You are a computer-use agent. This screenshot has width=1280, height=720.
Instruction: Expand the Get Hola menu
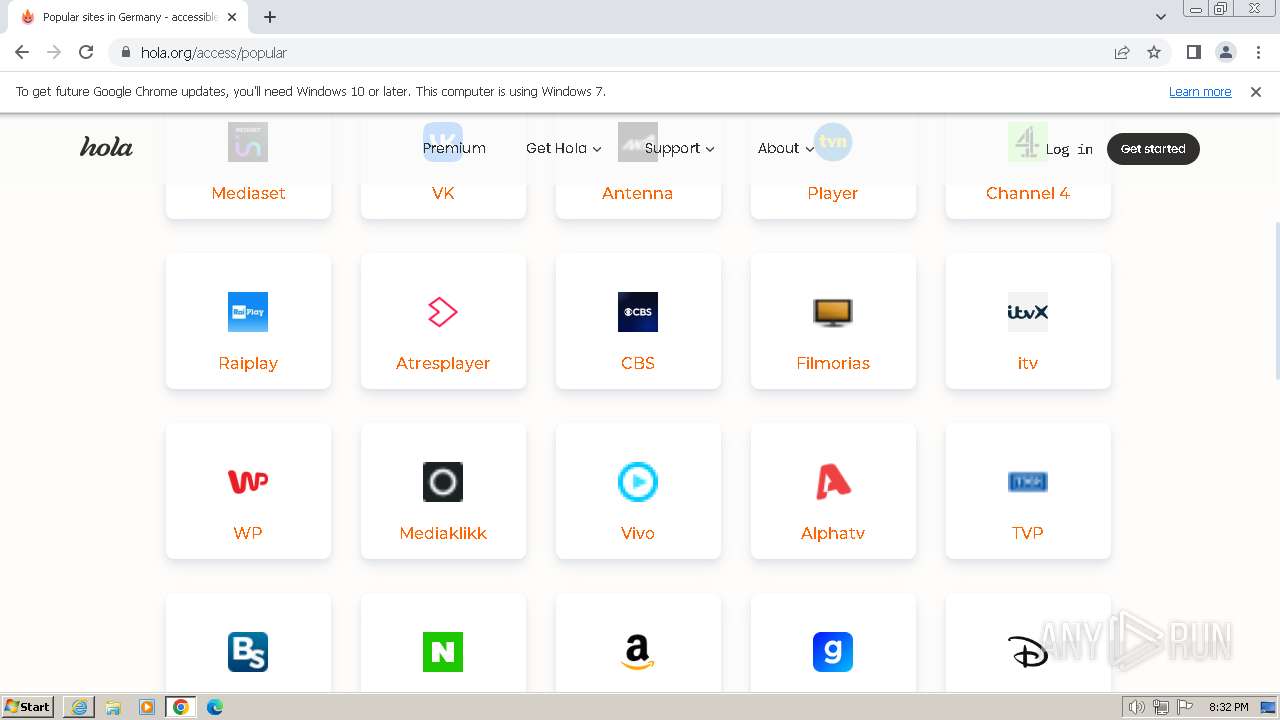point(564,148)
